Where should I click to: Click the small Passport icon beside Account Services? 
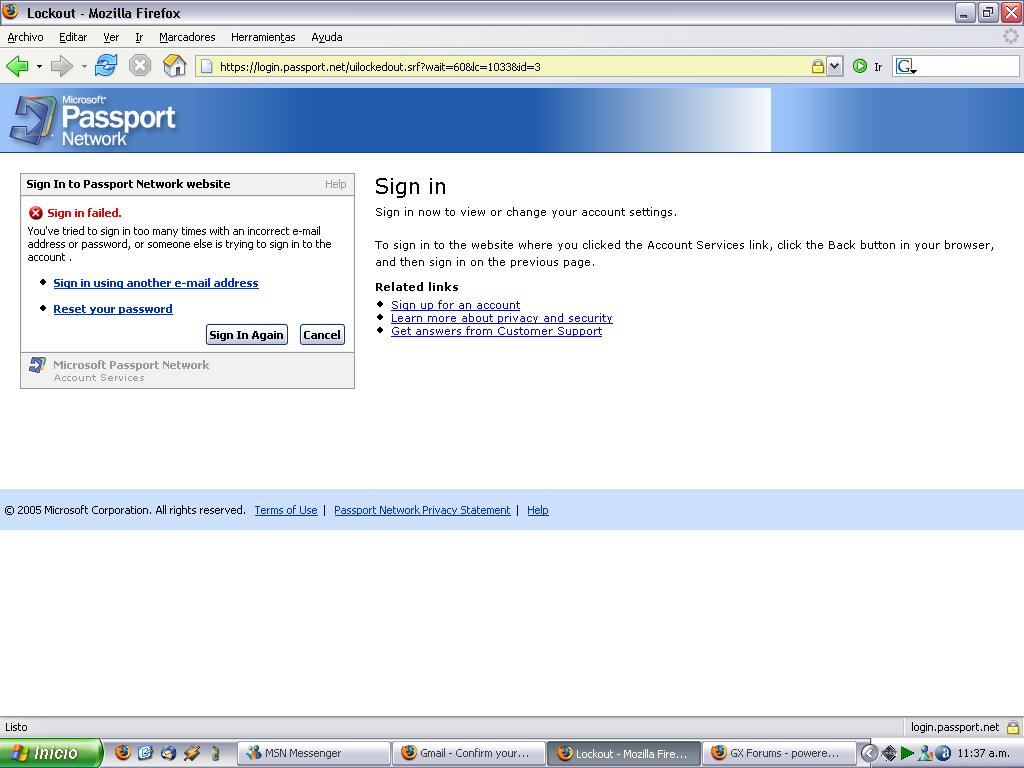coord(37,365)
